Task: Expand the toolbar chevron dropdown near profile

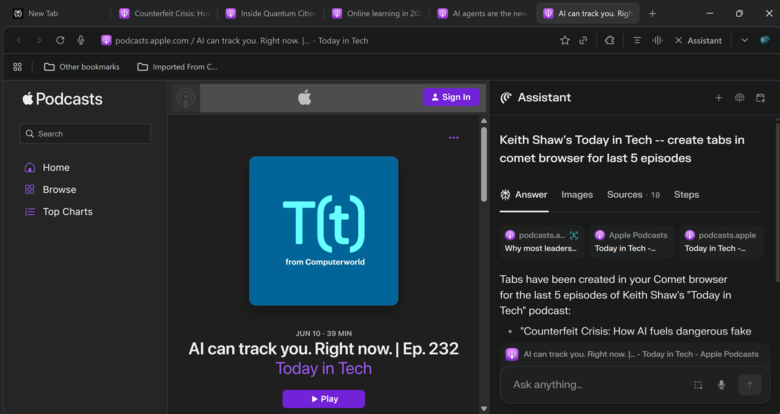Action: click(x=744, y=40)
